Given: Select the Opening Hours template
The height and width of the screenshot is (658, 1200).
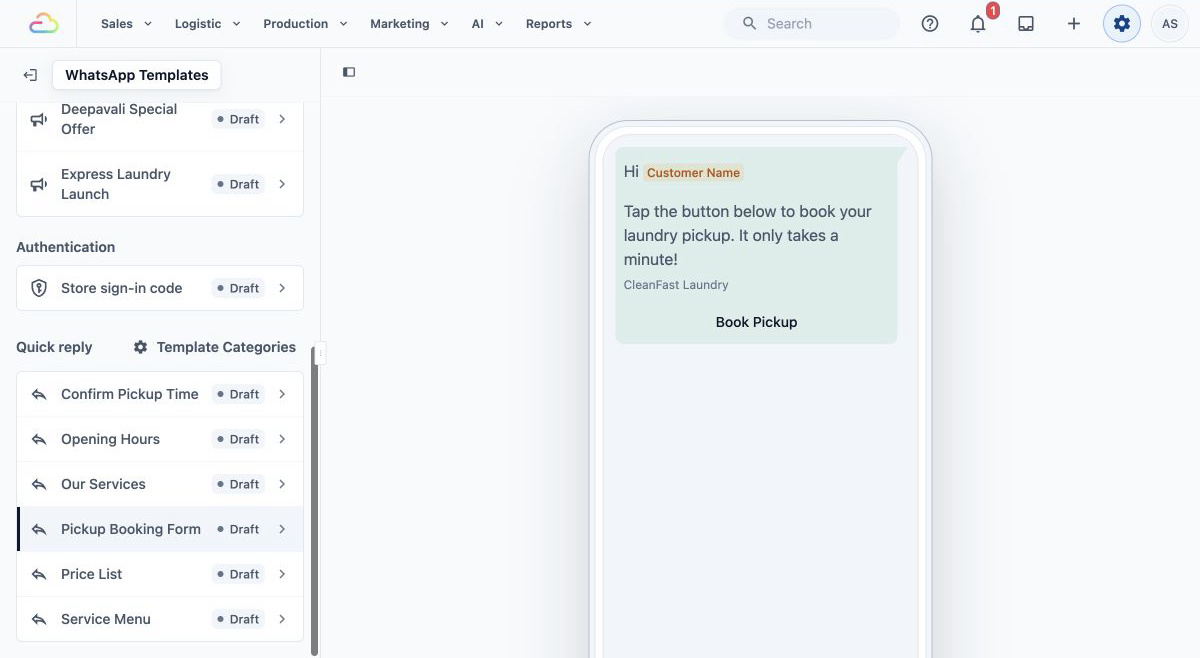Looking at the screenshot, I should tap(160, 439).
